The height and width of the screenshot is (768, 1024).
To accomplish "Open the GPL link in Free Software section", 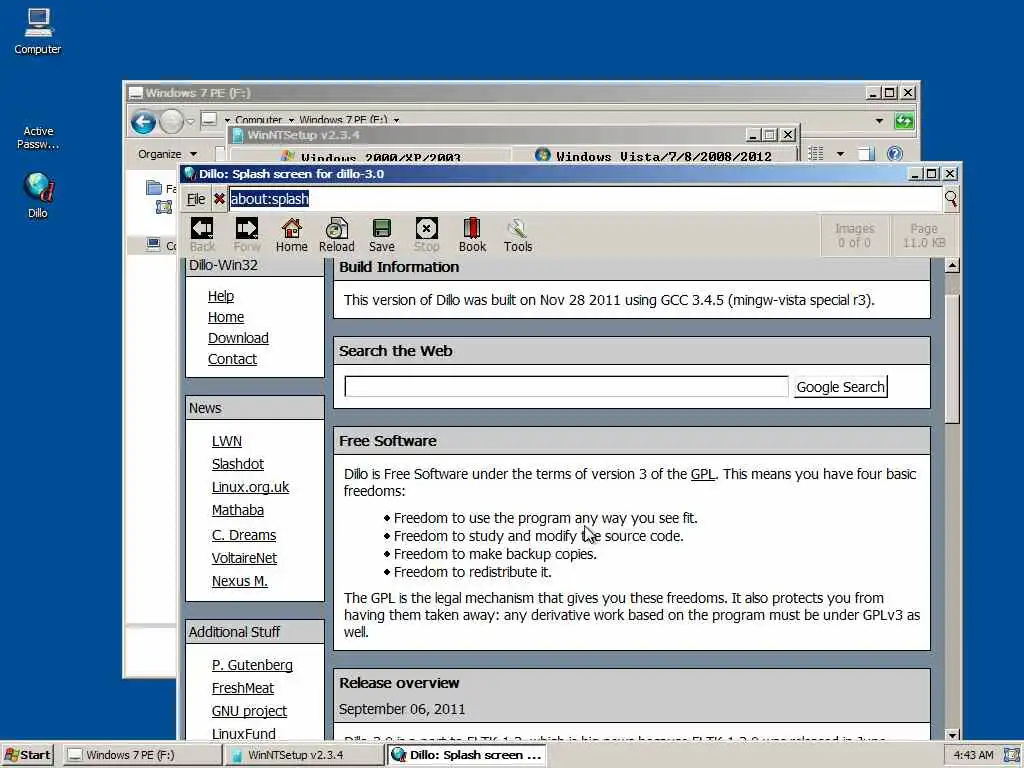I will click(703, 474).
